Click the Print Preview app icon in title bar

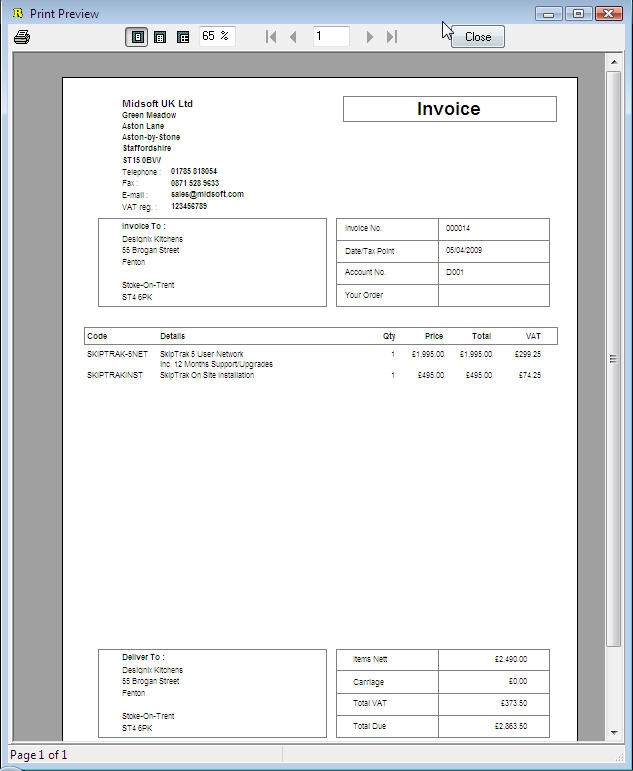pos(17,13)
